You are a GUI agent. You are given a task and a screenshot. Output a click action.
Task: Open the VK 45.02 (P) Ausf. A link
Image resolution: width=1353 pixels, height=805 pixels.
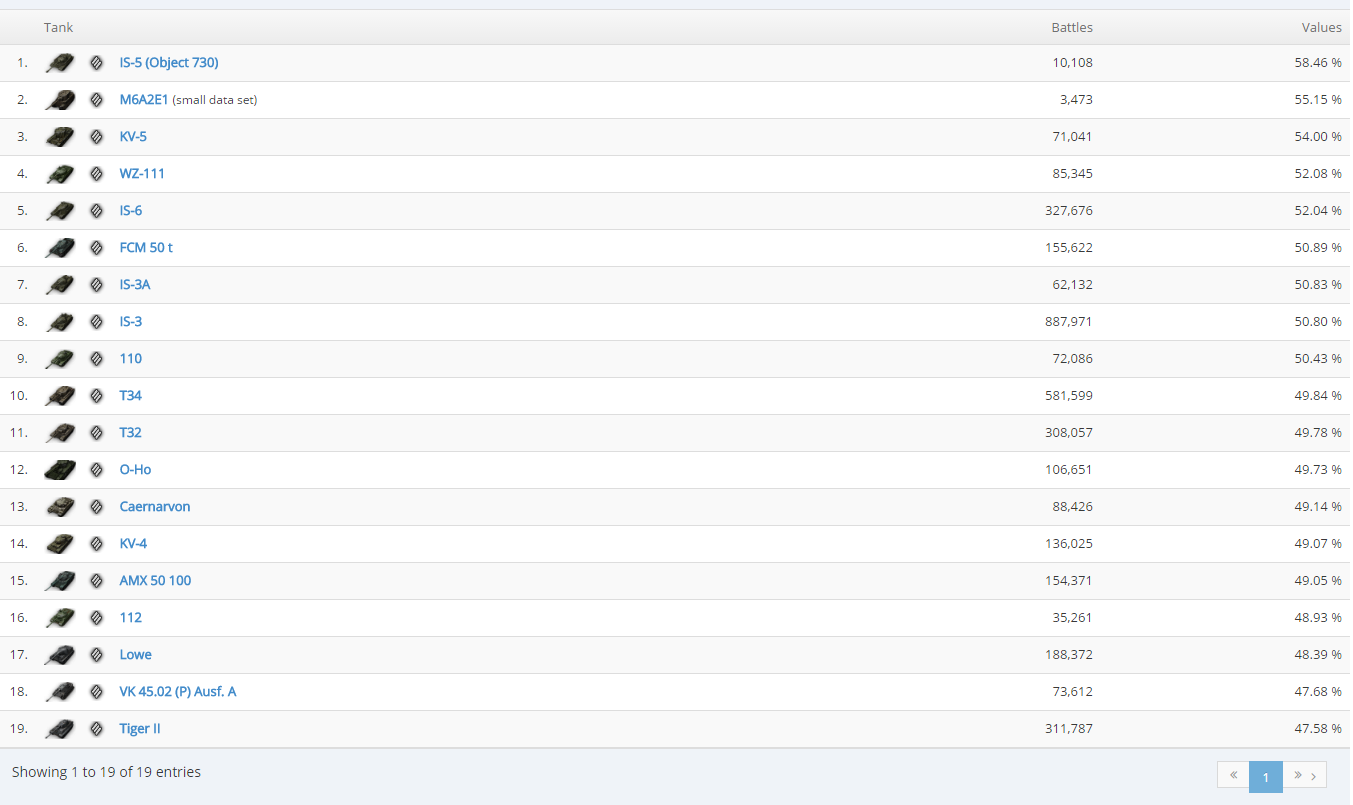[x=178, y=692]
